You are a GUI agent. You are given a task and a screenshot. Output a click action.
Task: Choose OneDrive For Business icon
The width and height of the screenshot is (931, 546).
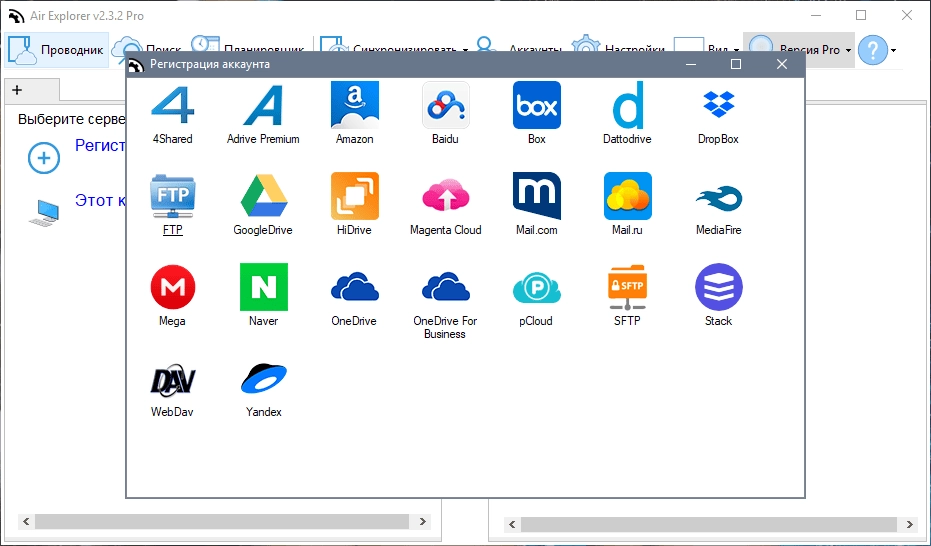445,287
